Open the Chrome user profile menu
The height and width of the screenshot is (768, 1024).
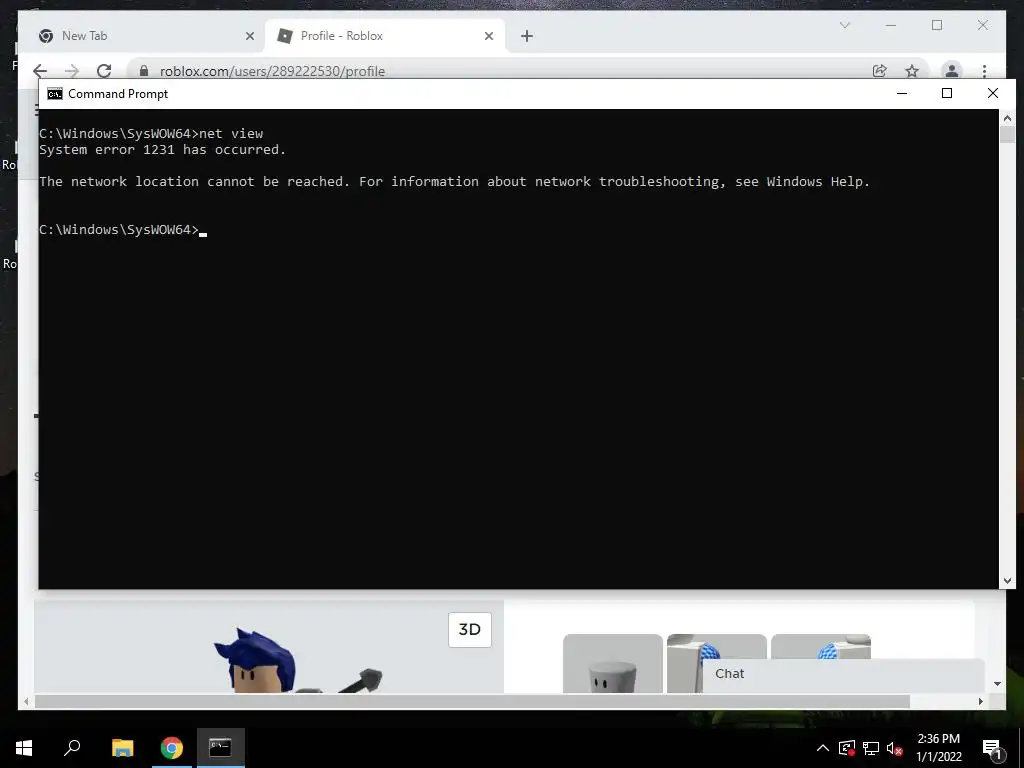pyautogui.click(x=952, y=71)
